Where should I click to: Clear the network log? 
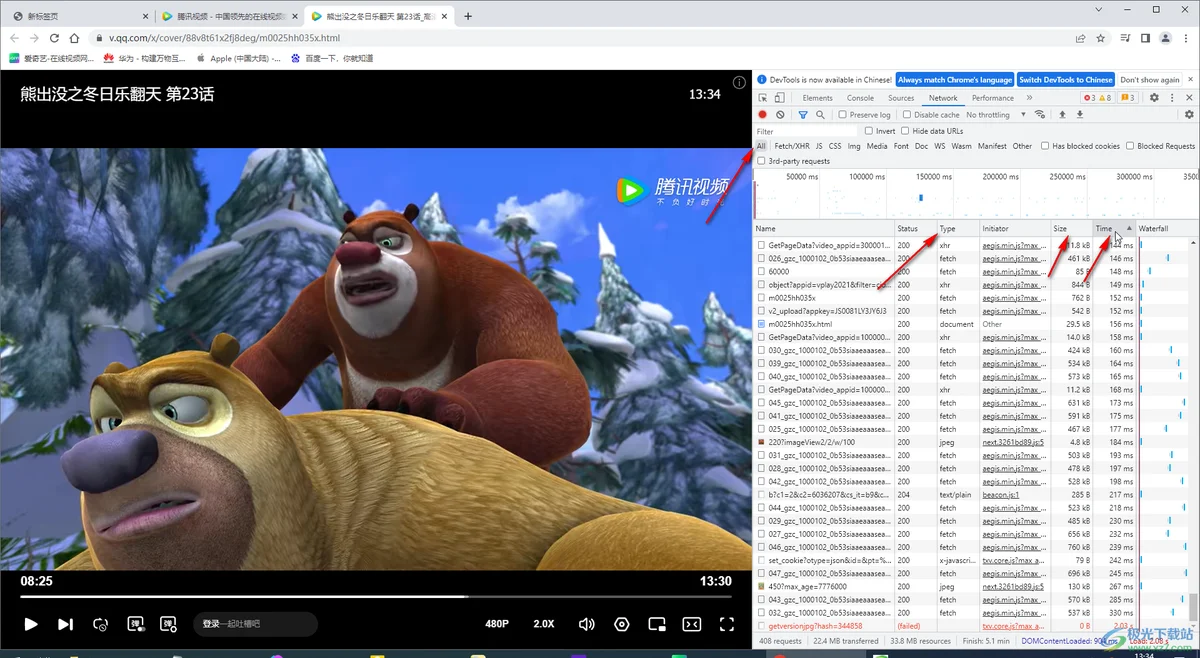(780, 115)
